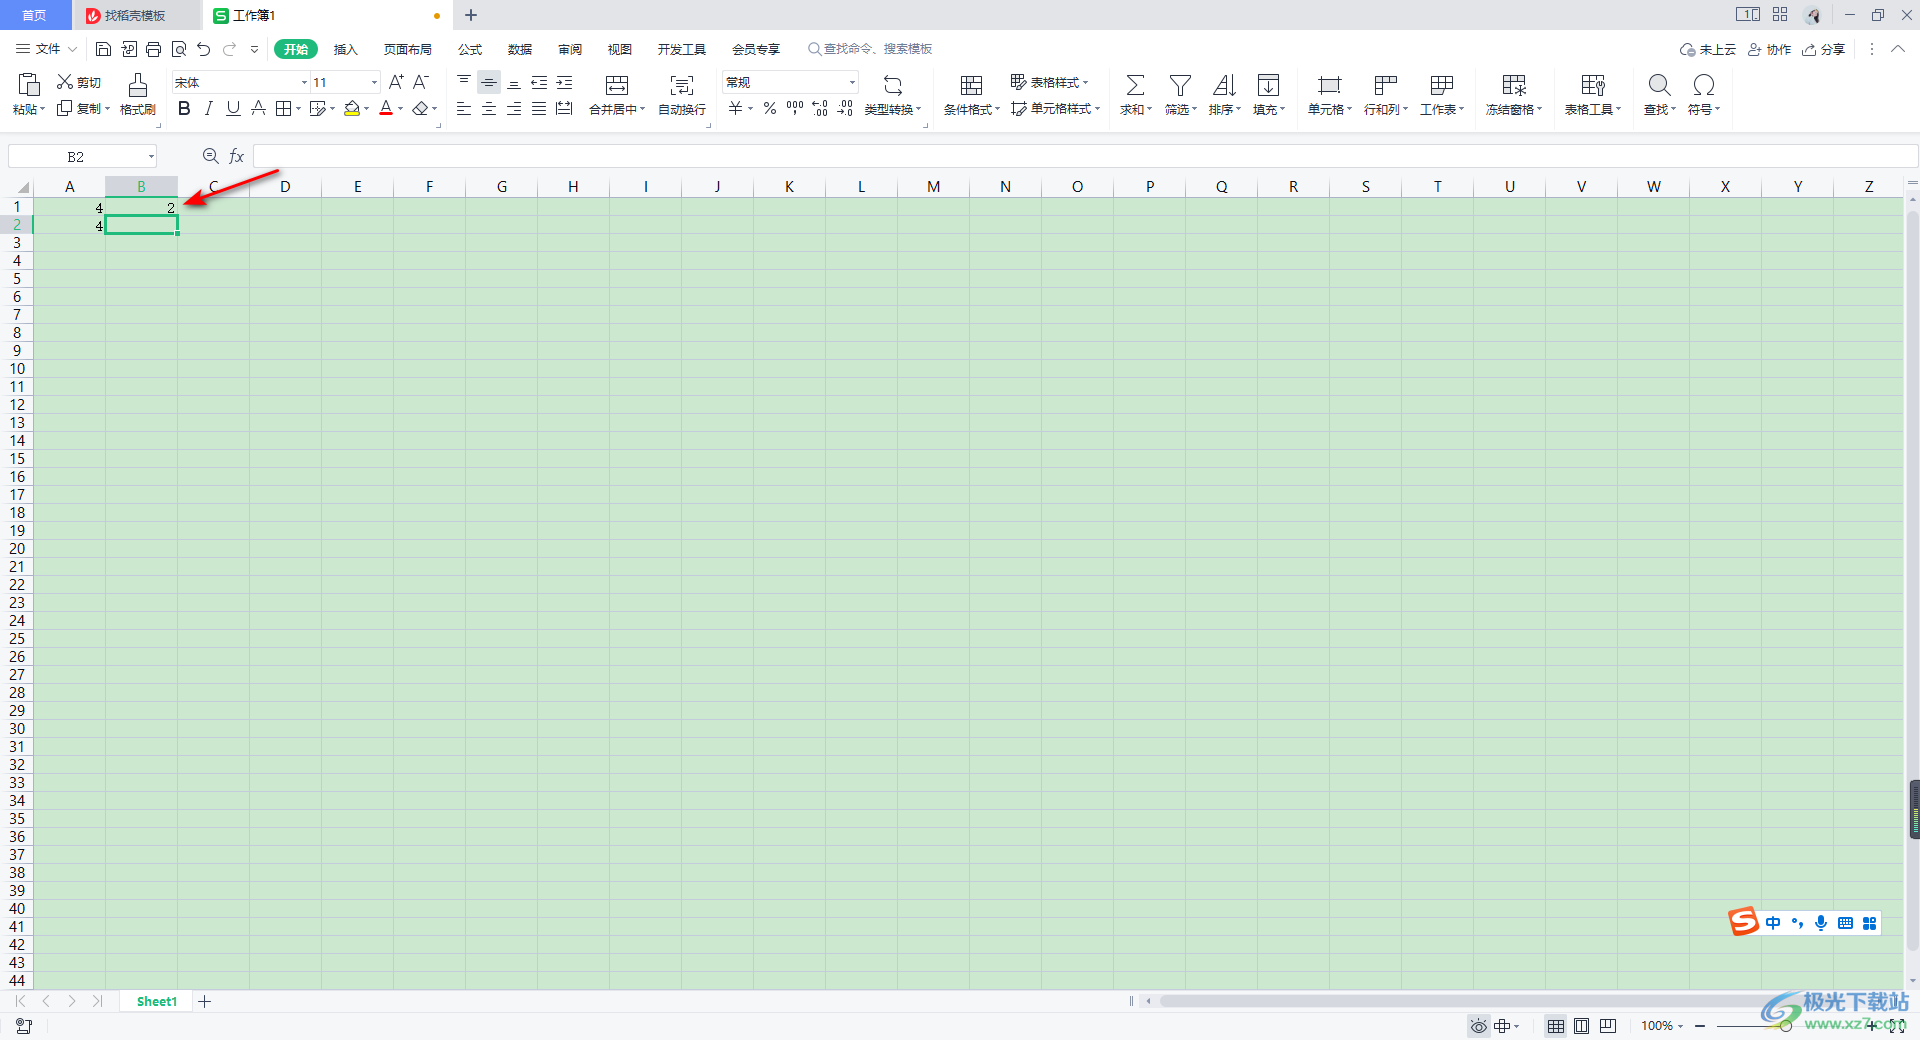Image resolution: width=1920 pixels, height=1040 pixels.
Task: Click the Sort 排序 icon
Action: click(1224, 85)
